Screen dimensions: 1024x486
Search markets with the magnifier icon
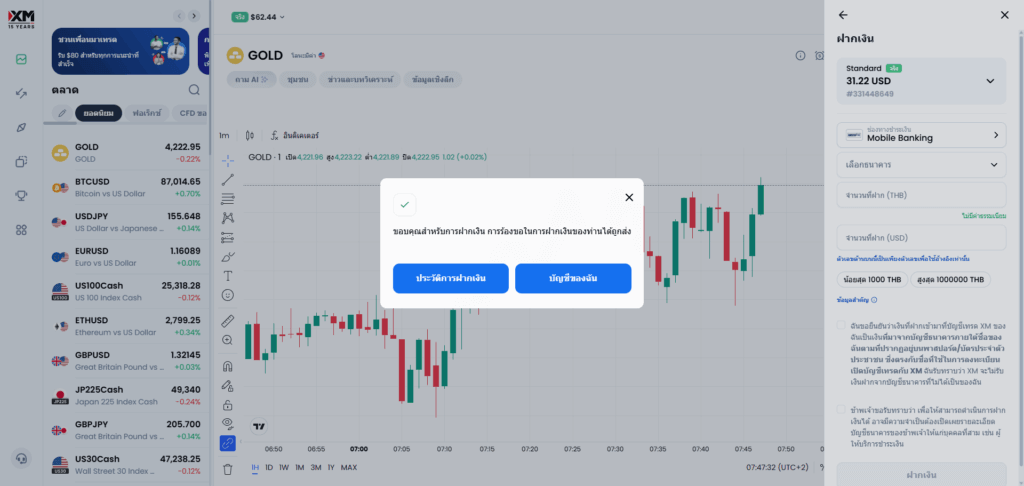pos(194,89)
